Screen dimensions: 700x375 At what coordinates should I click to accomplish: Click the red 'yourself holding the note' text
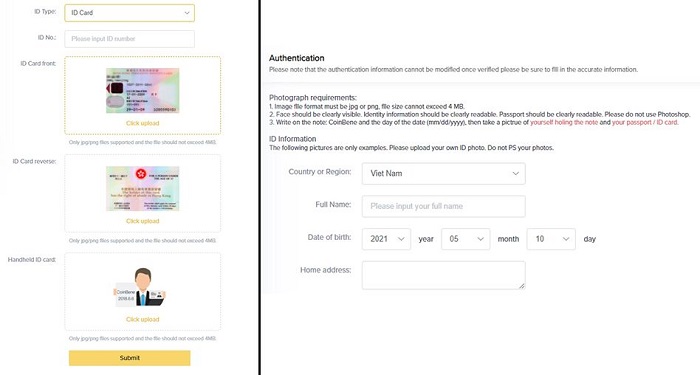564,122
